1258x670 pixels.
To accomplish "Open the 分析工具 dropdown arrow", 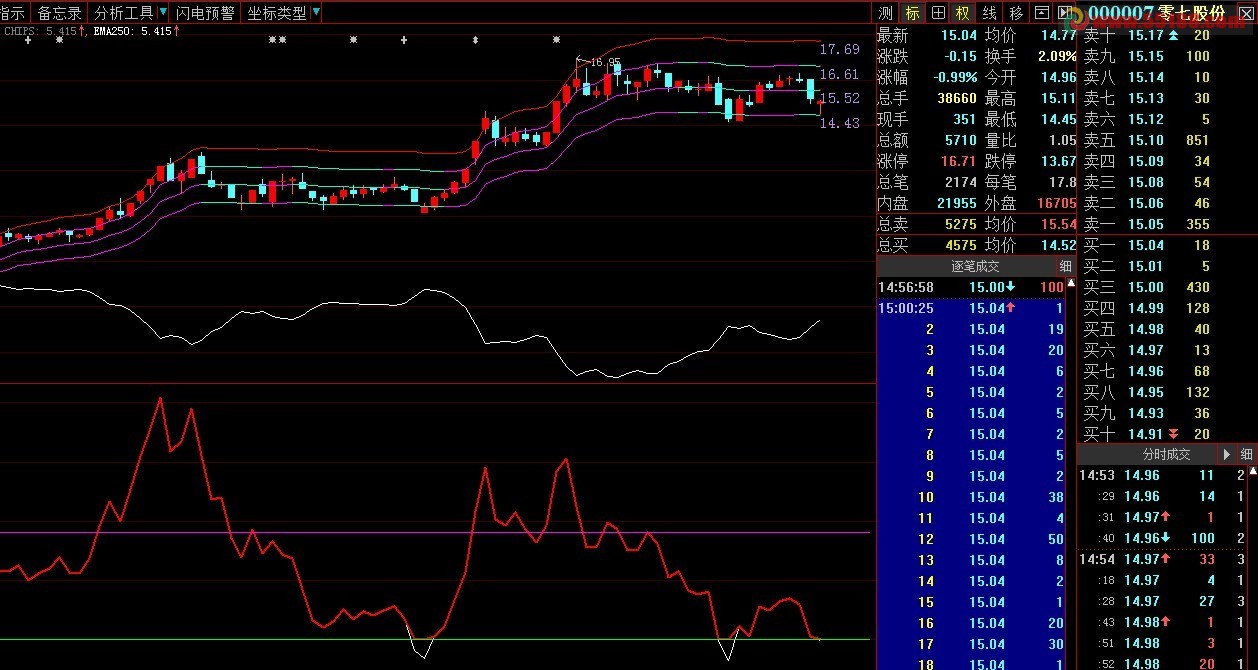I will (163, 13).
